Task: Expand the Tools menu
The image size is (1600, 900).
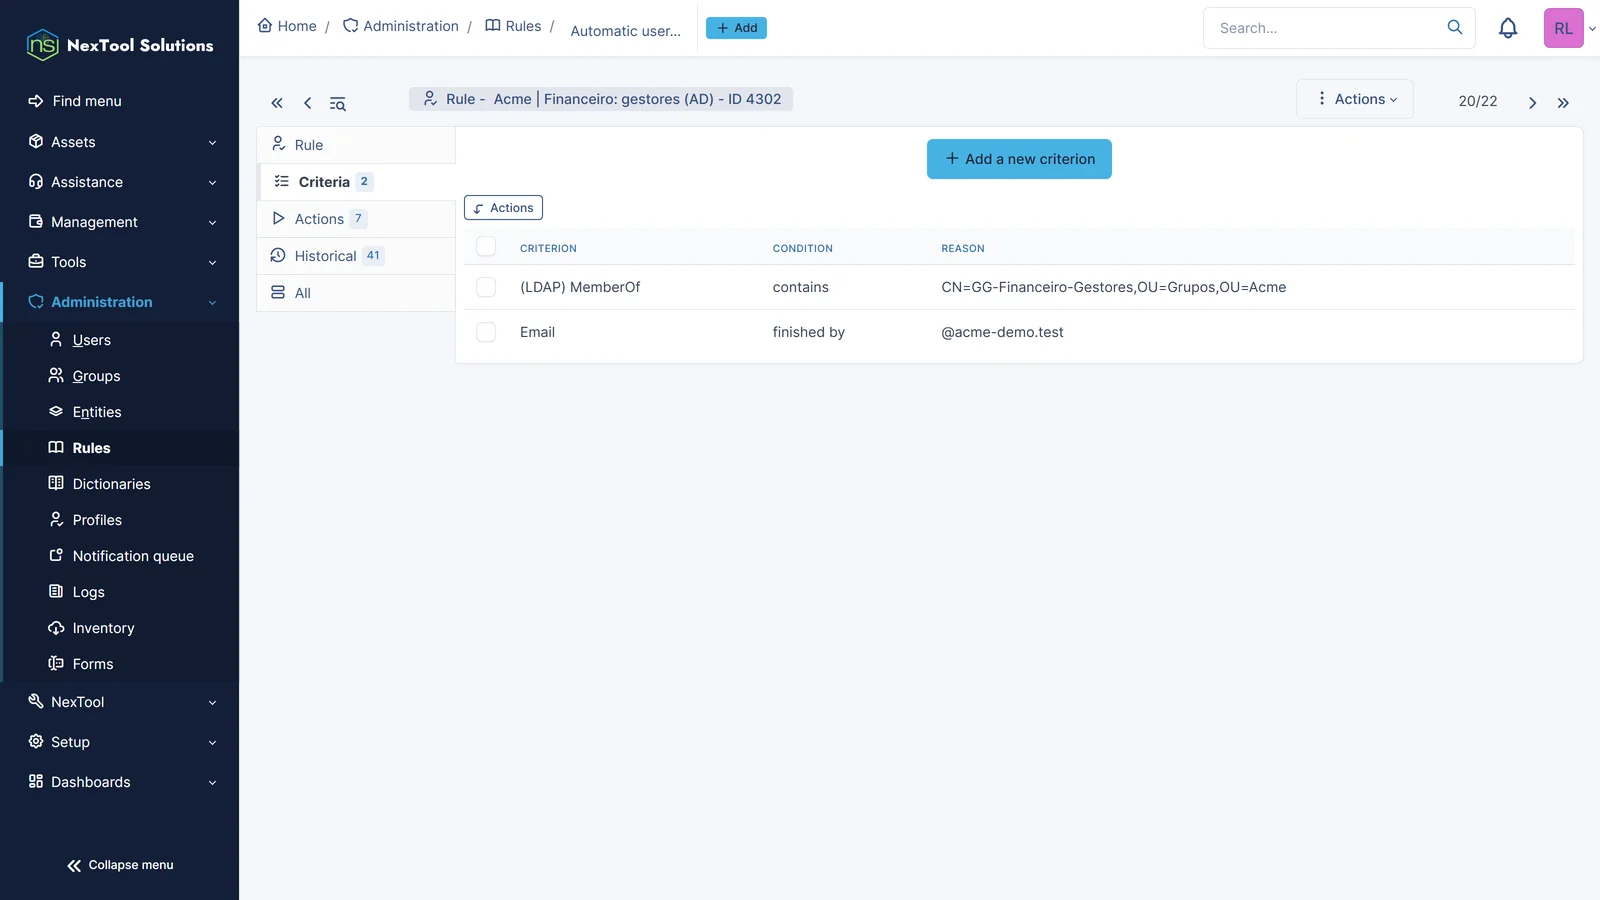Action: (x=120, y=262)
